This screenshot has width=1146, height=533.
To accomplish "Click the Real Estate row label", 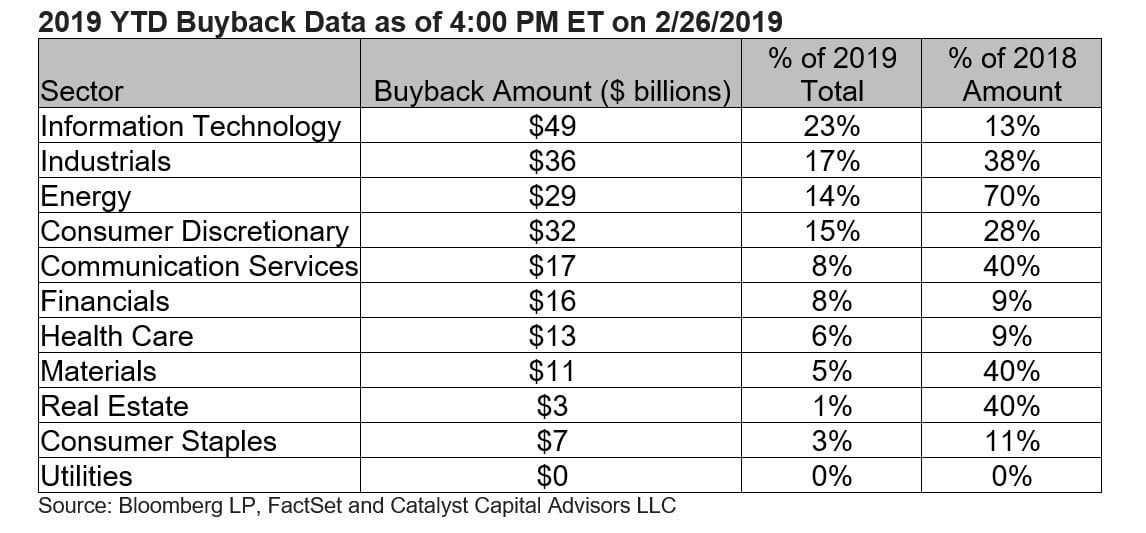I will (x=114, y=406).
